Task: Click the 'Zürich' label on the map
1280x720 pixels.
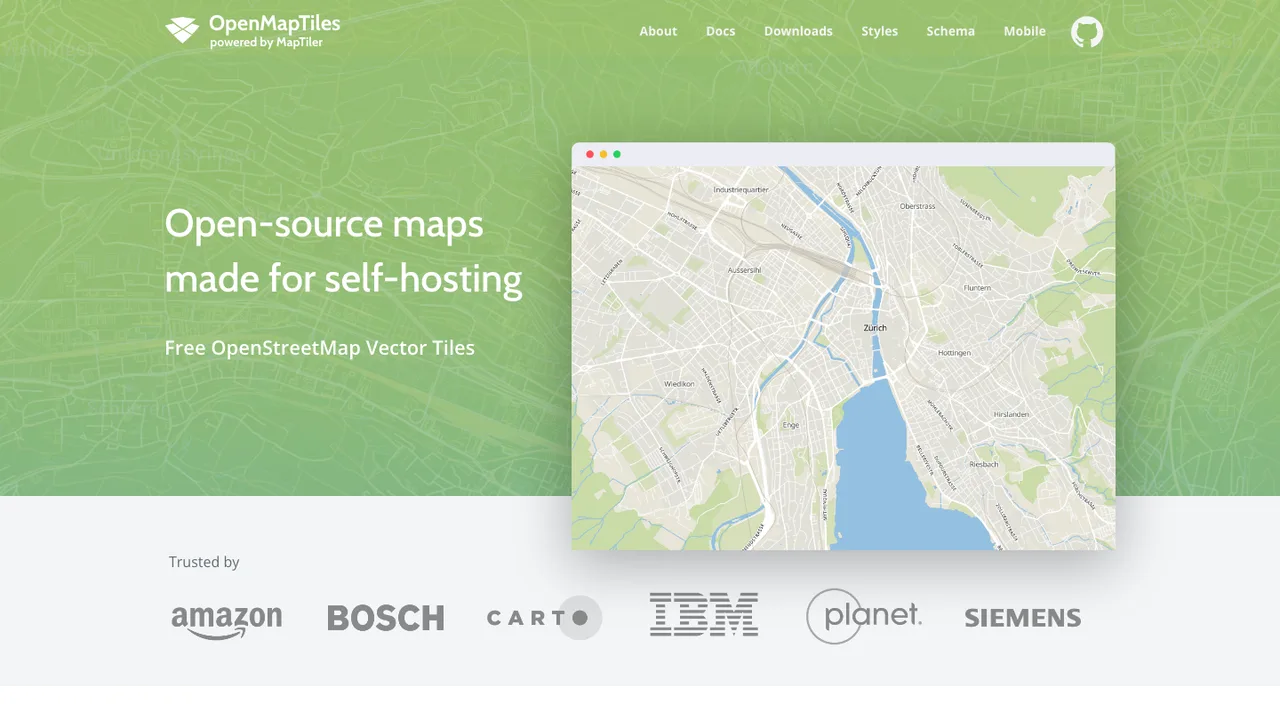Action: click(875, 328)
